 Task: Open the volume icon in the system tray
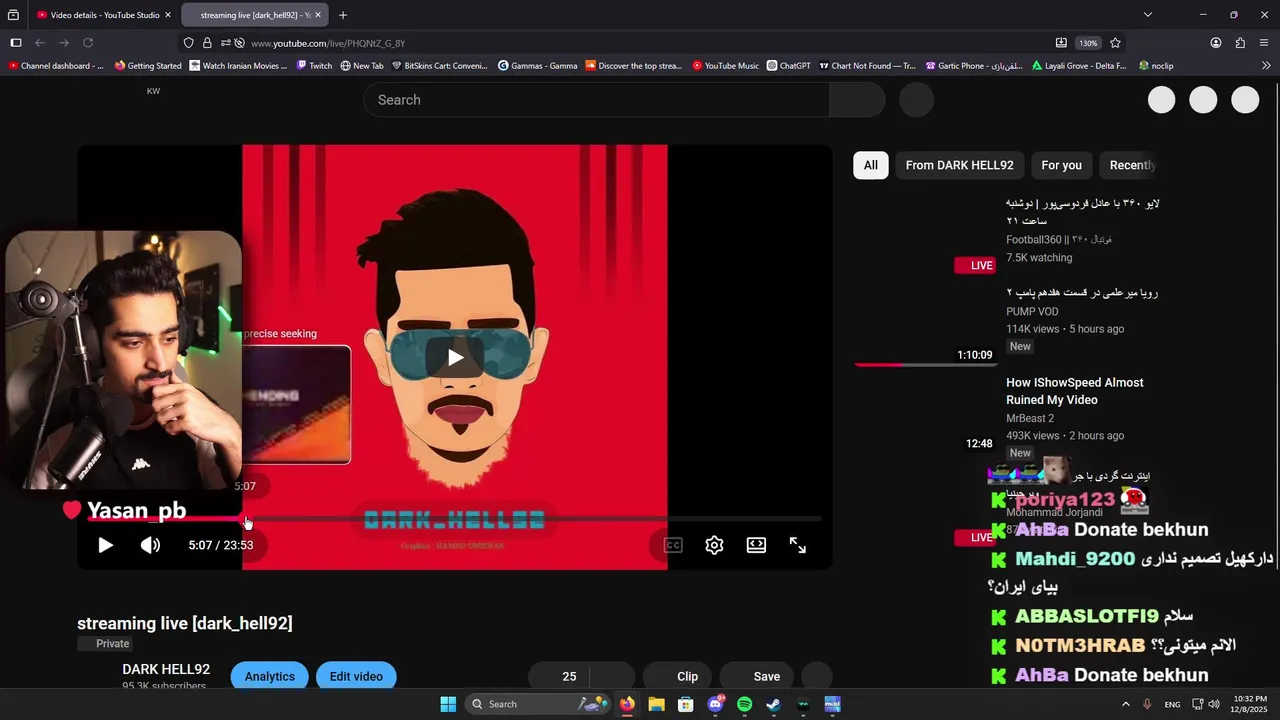pyautogui.click(x=1214, y=704)
